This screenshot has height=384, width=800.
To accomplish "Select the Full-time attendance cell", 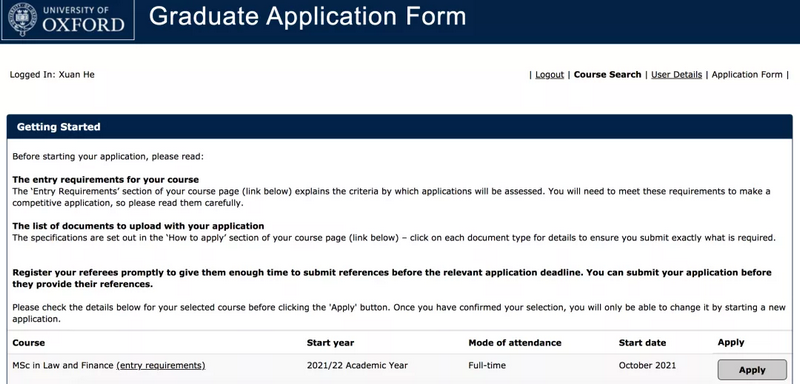I will point(487,365).
